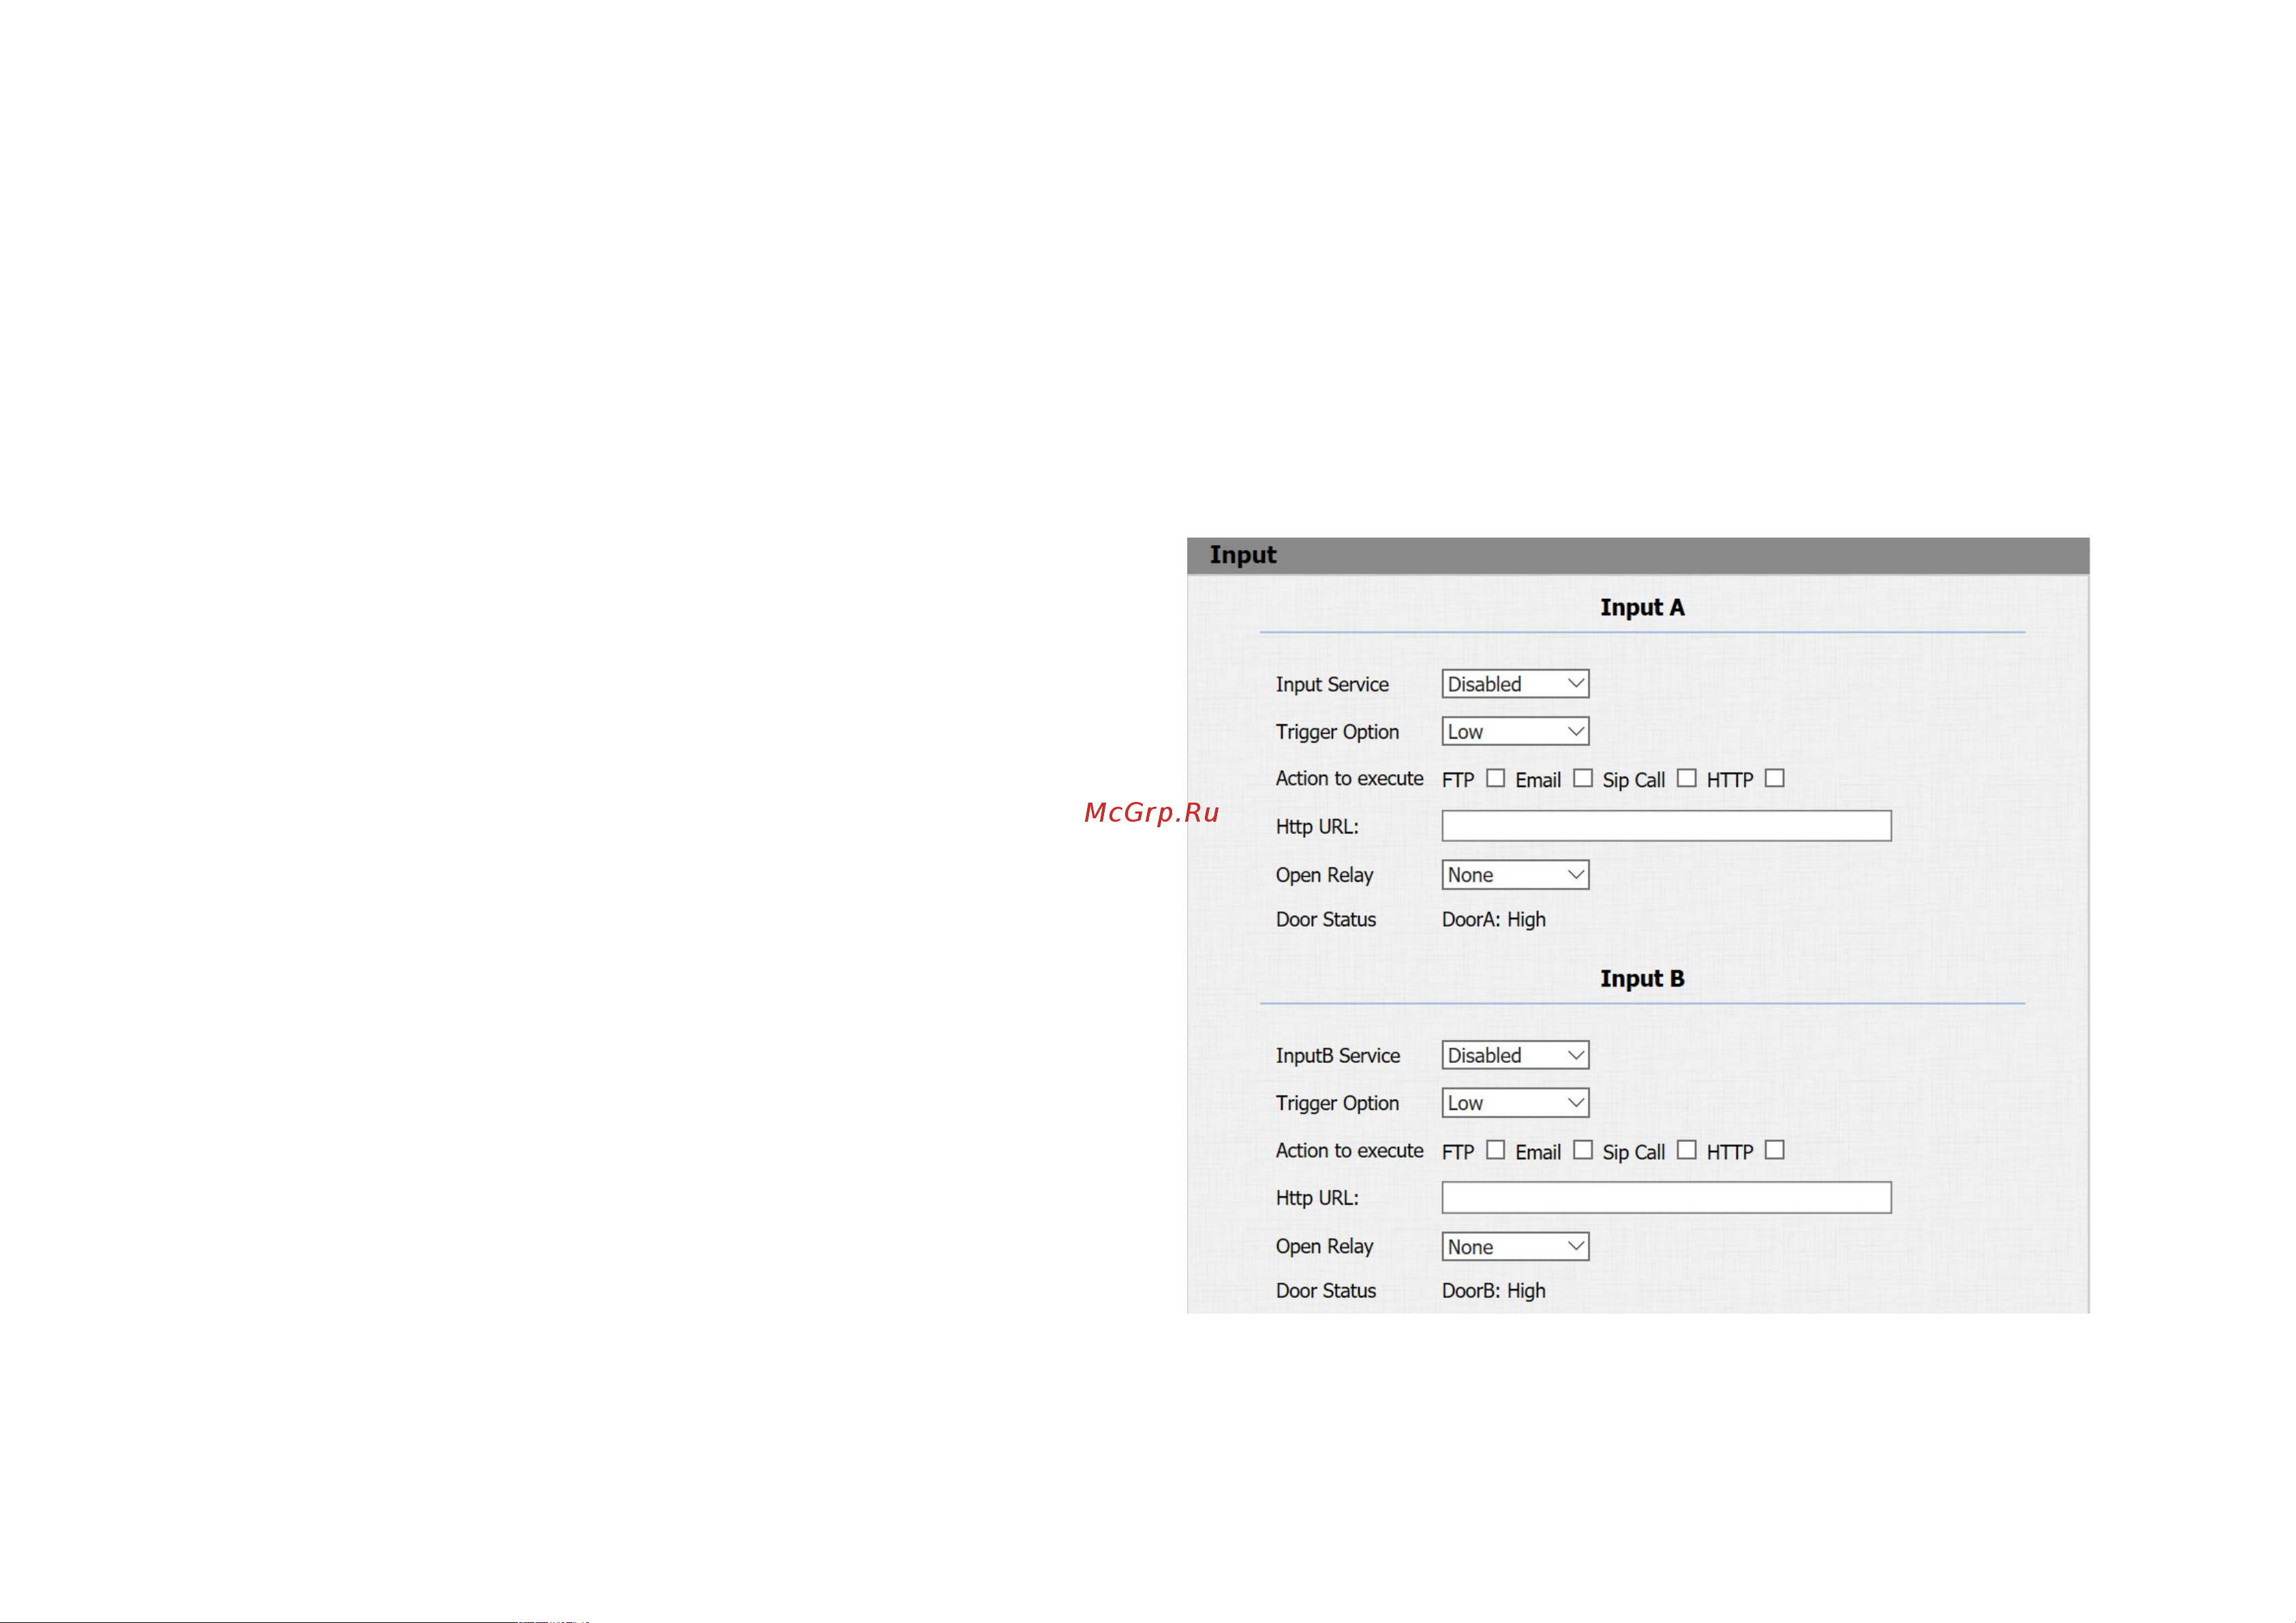Open the InputB Service dropdown

pos(1515,1055)
